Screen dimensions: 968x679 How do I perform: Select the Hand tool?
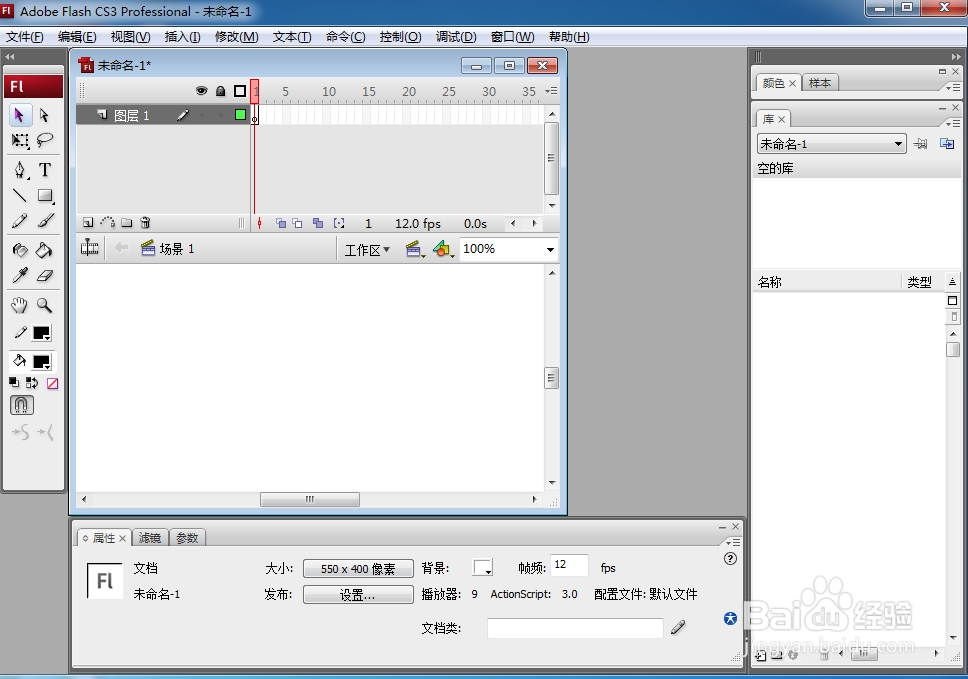(x=20, y=304)
